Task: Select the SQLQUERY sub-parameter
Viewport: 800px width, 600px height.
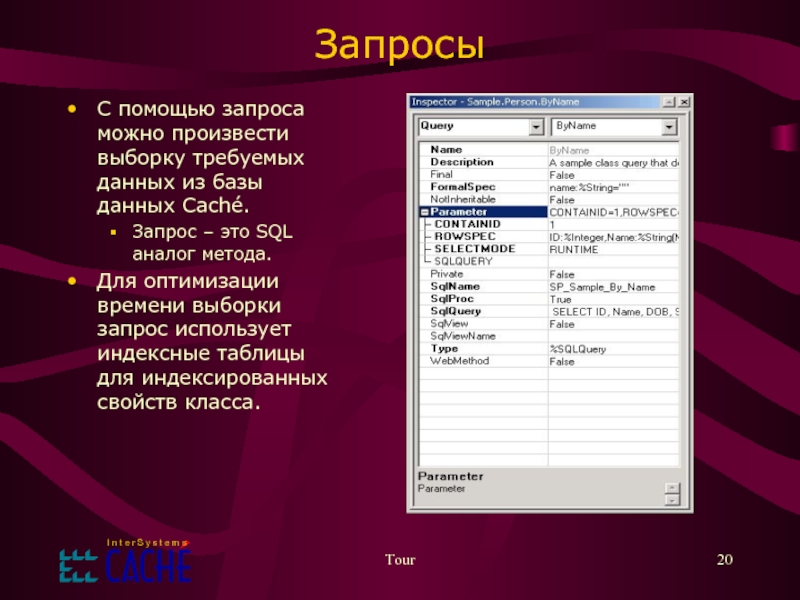Action: pos(549,262)
